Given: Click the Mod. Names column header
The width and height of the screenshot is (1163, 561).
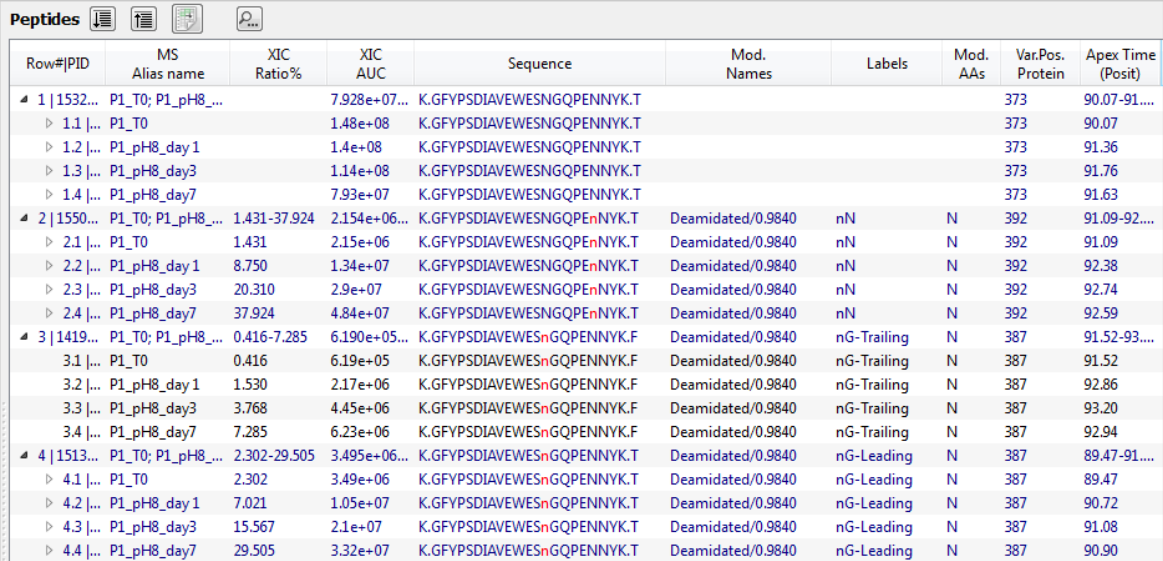Looking at the screenshot, I should [748, 64].
